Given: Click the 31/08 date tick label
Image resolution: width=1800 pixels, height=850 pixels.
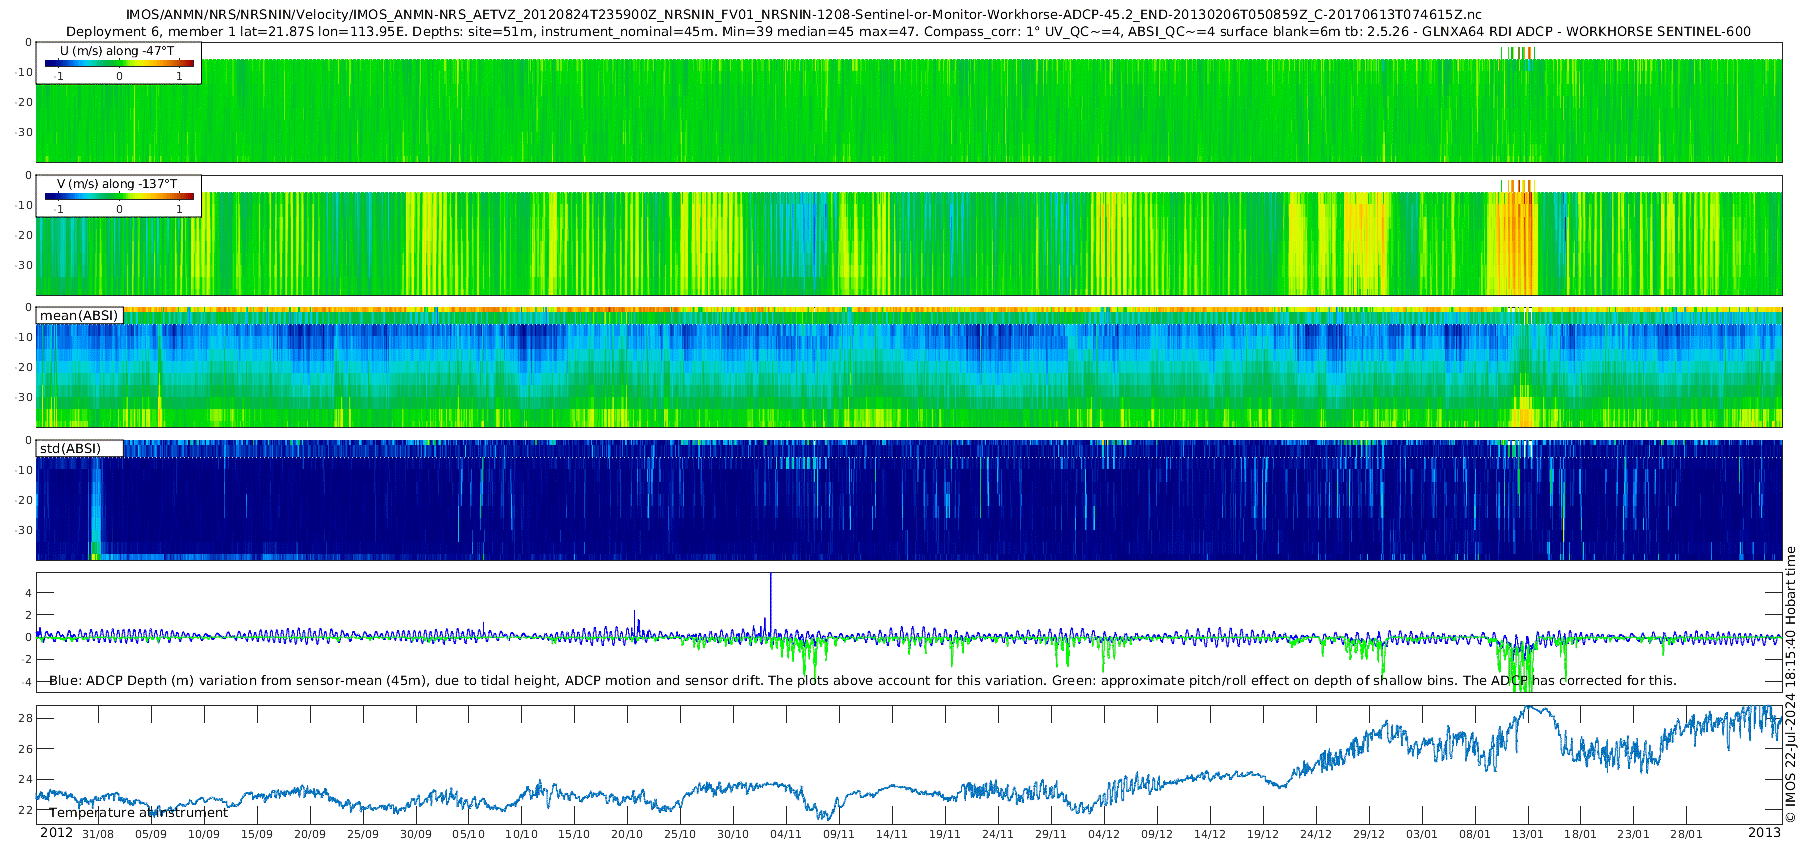Looking at the screenshot, I should pos(97,834).
